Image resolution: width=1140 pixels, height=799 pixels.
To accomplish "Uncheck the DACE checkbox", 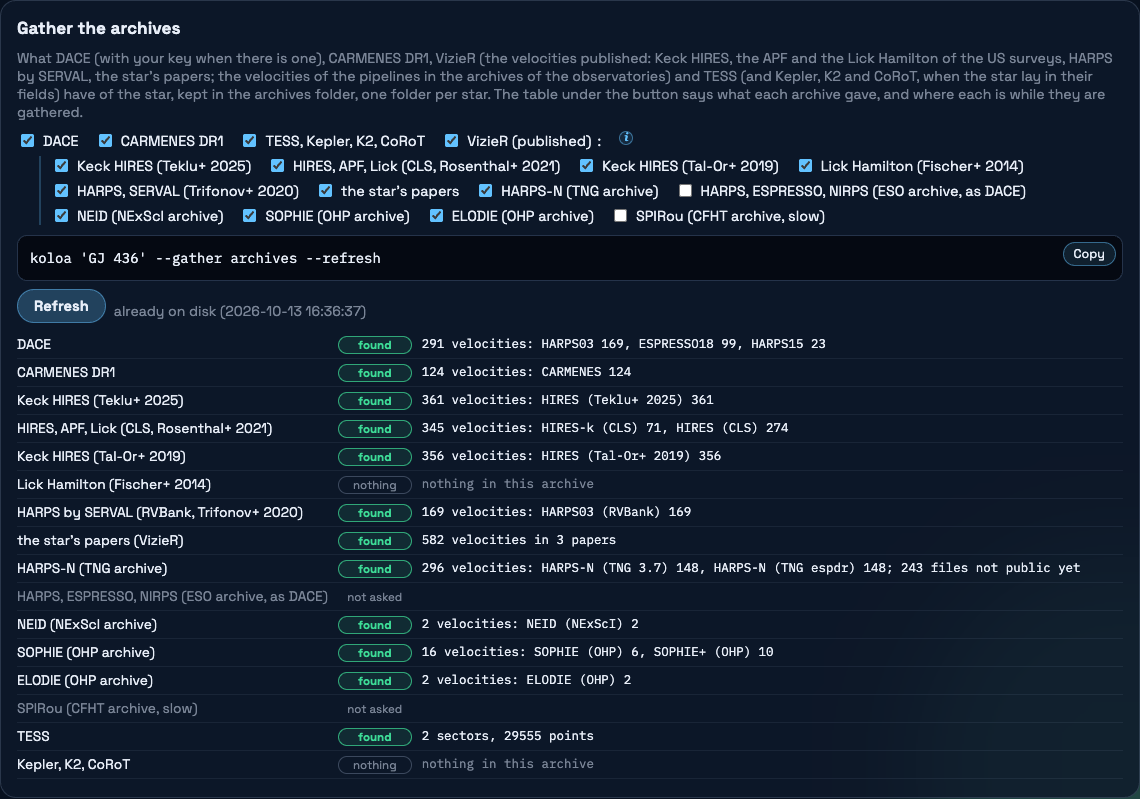I will [x=28, y=140].
